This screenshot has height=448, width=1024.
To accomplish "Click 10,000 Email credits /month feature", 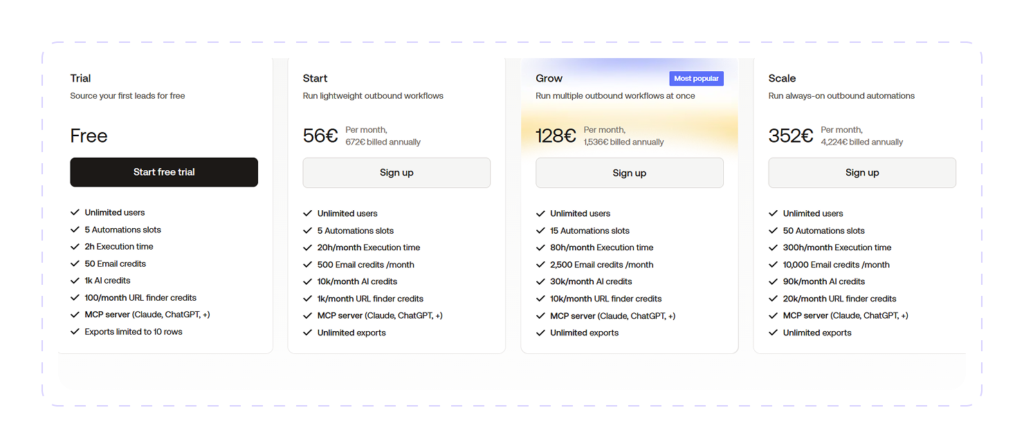I will pos(836,265).
